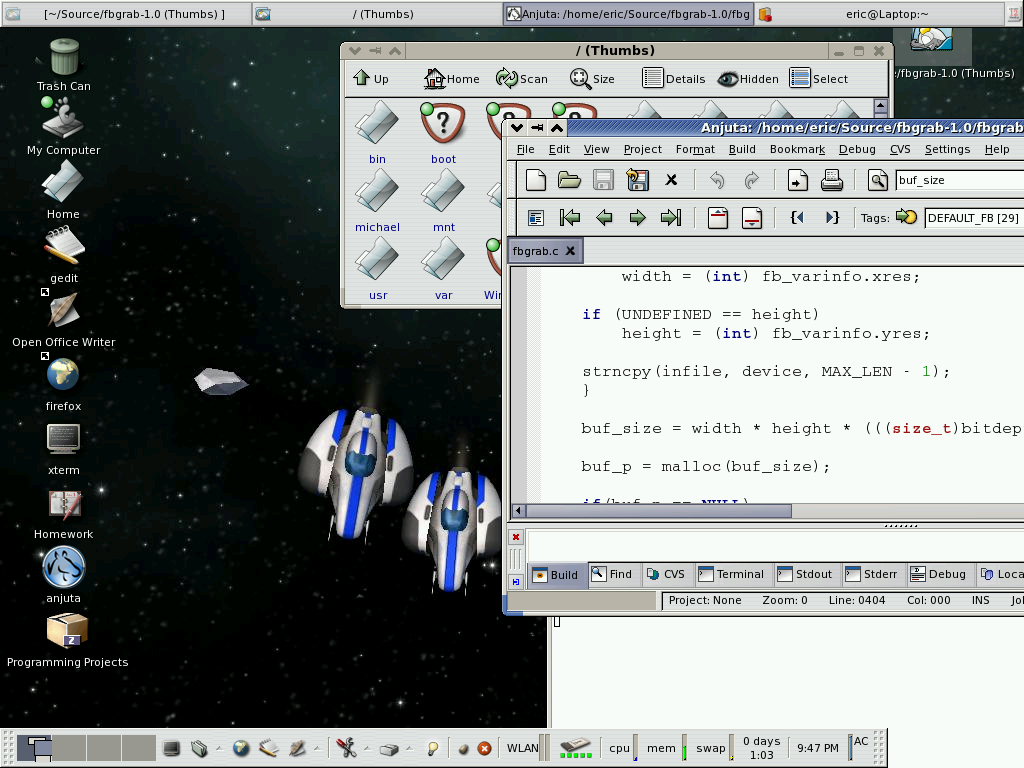Screen dimensions: 1024x768
Task: Toggle bookmark icon at left of navigation toolbar
Action: [x=536, y=217]
